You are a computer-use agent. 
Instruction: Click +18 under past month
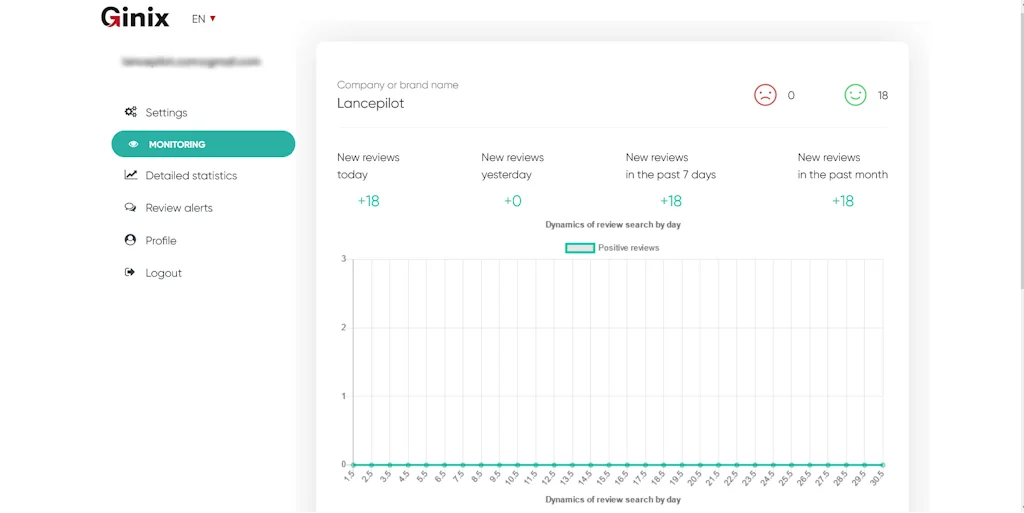point(842,201)
